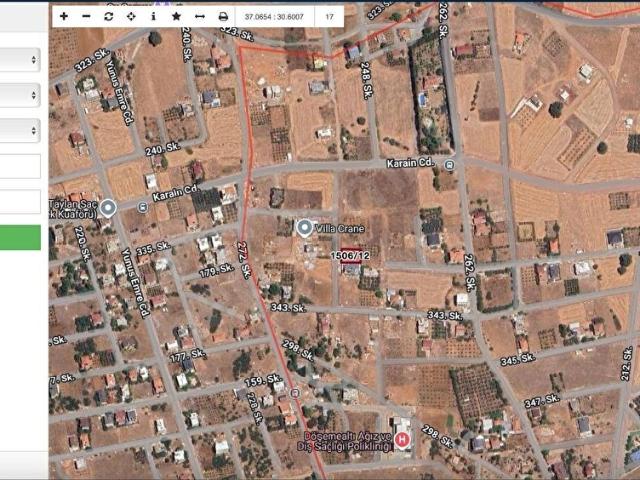Click the star favorites icon
The height and width of the screenshot is (480, 640).
click(x=176, y=16)
